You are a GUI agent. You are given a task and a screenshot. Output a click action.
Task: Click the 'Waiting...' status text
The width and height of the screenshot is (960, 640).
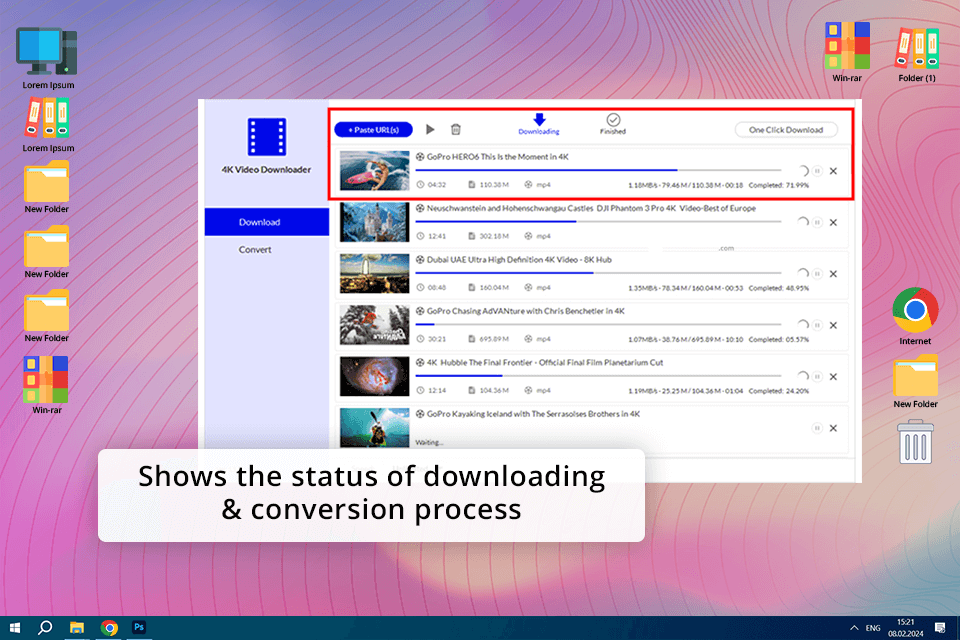tap(429, 442)
